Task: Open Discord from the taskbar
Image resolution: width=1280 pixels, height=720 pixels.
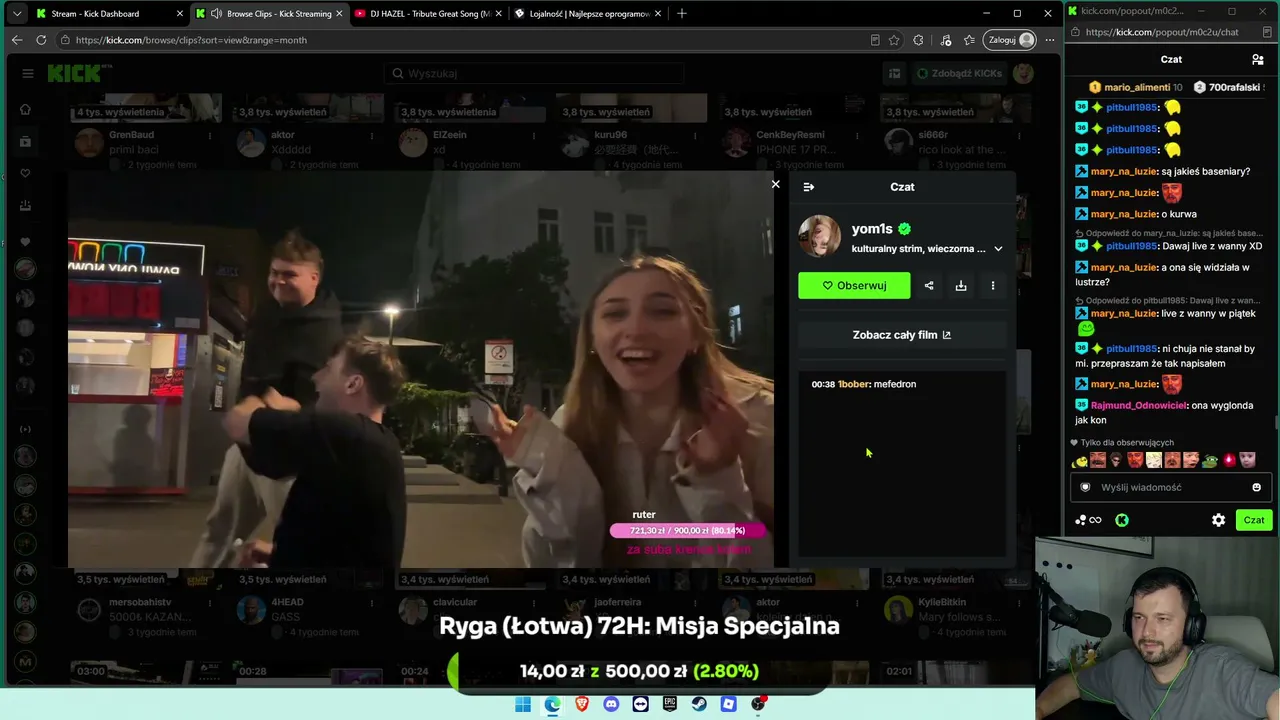Action: [x=611, y=704]
